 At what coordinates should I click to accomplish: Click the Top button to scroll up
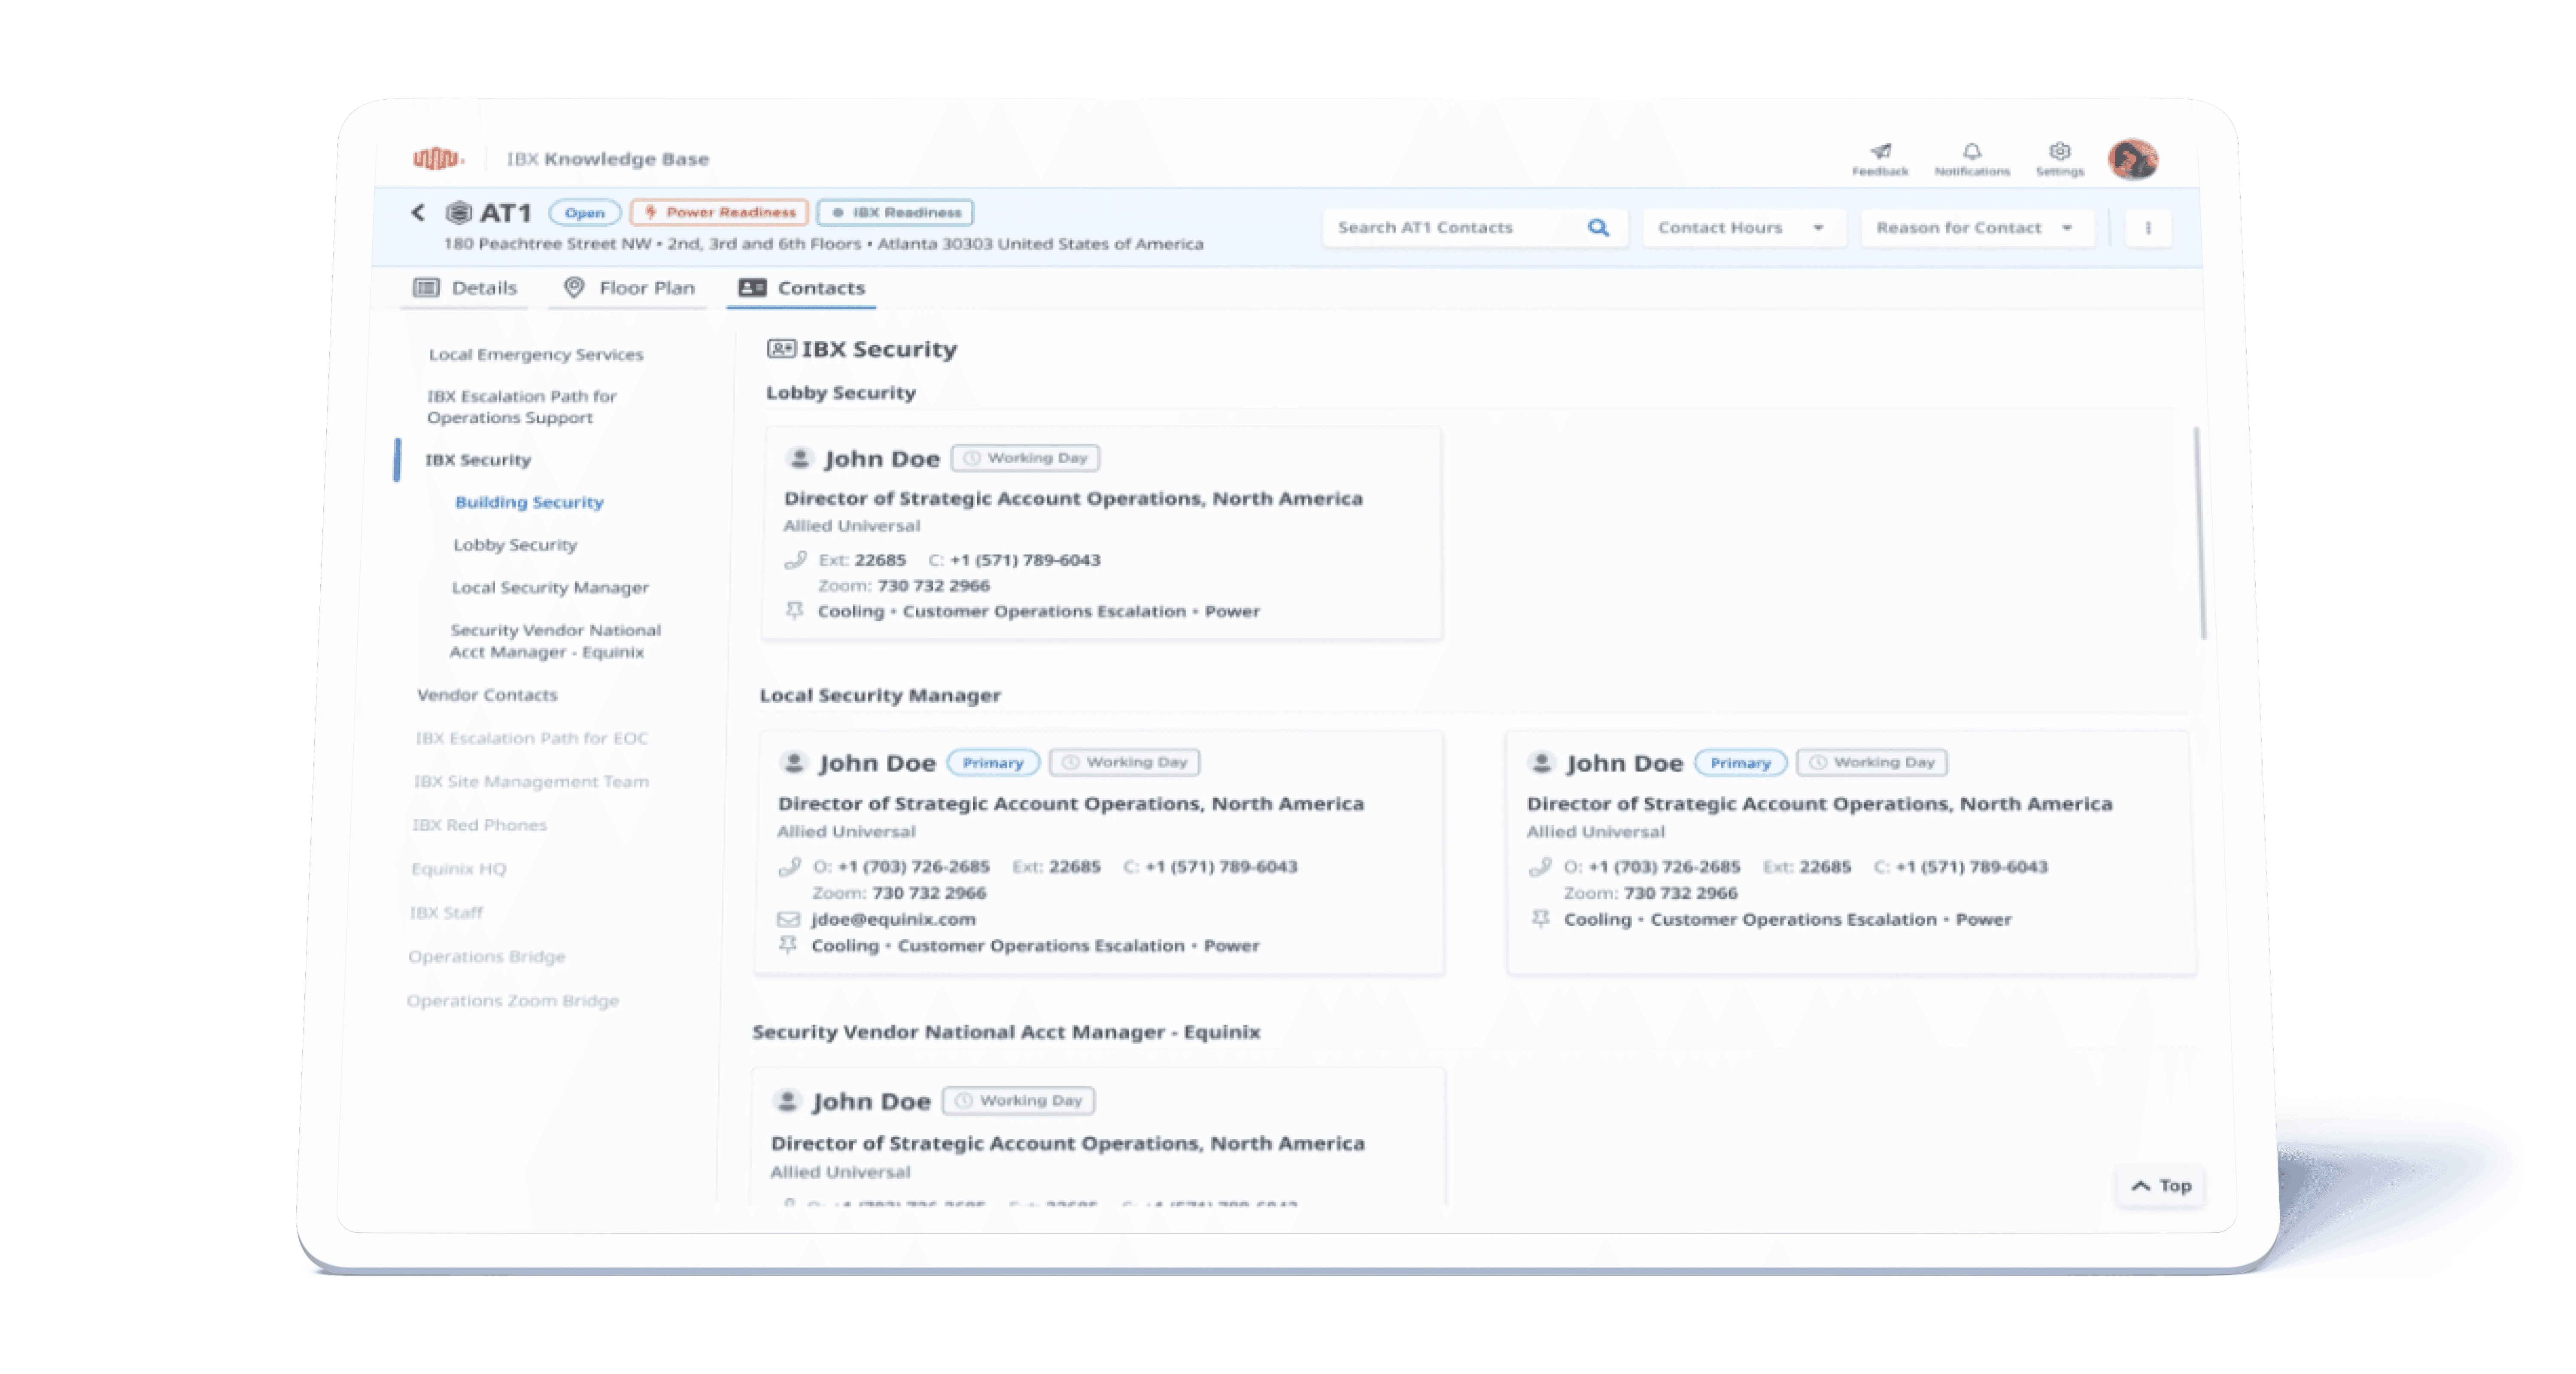(x=2161, y=1186)
